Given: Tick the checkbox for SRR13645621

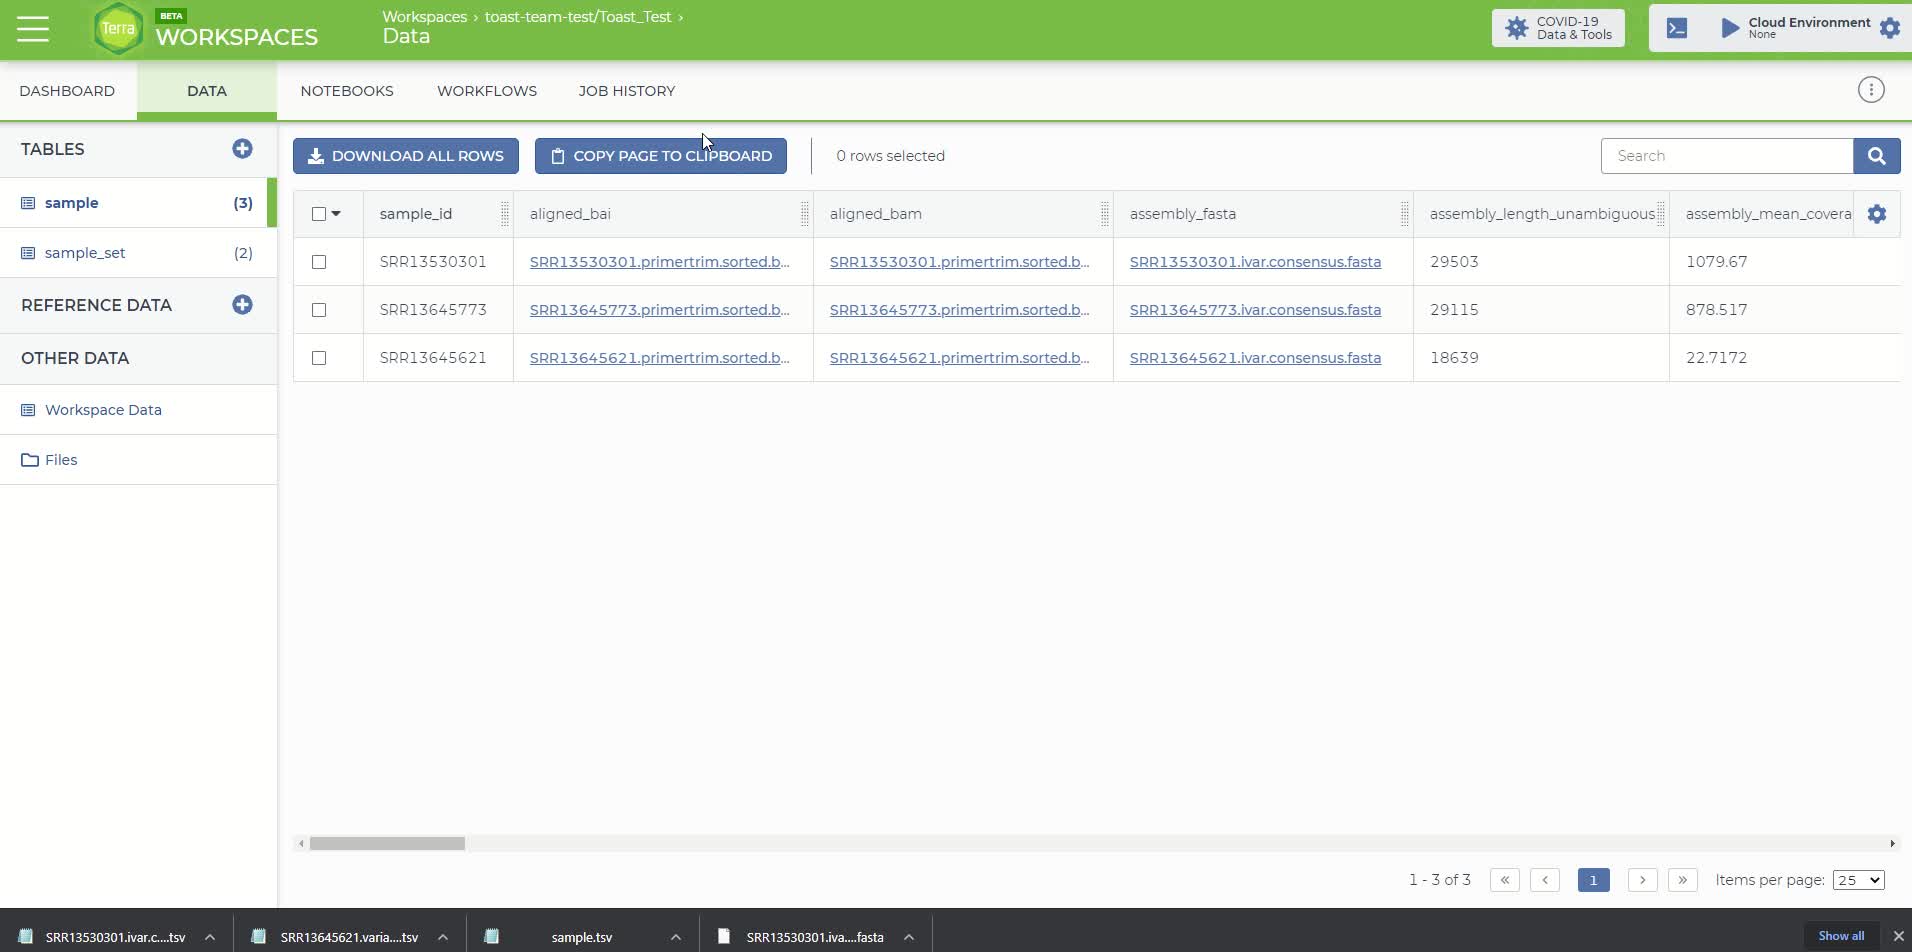Looking at the screenshot, I should (x=319, y=358).
